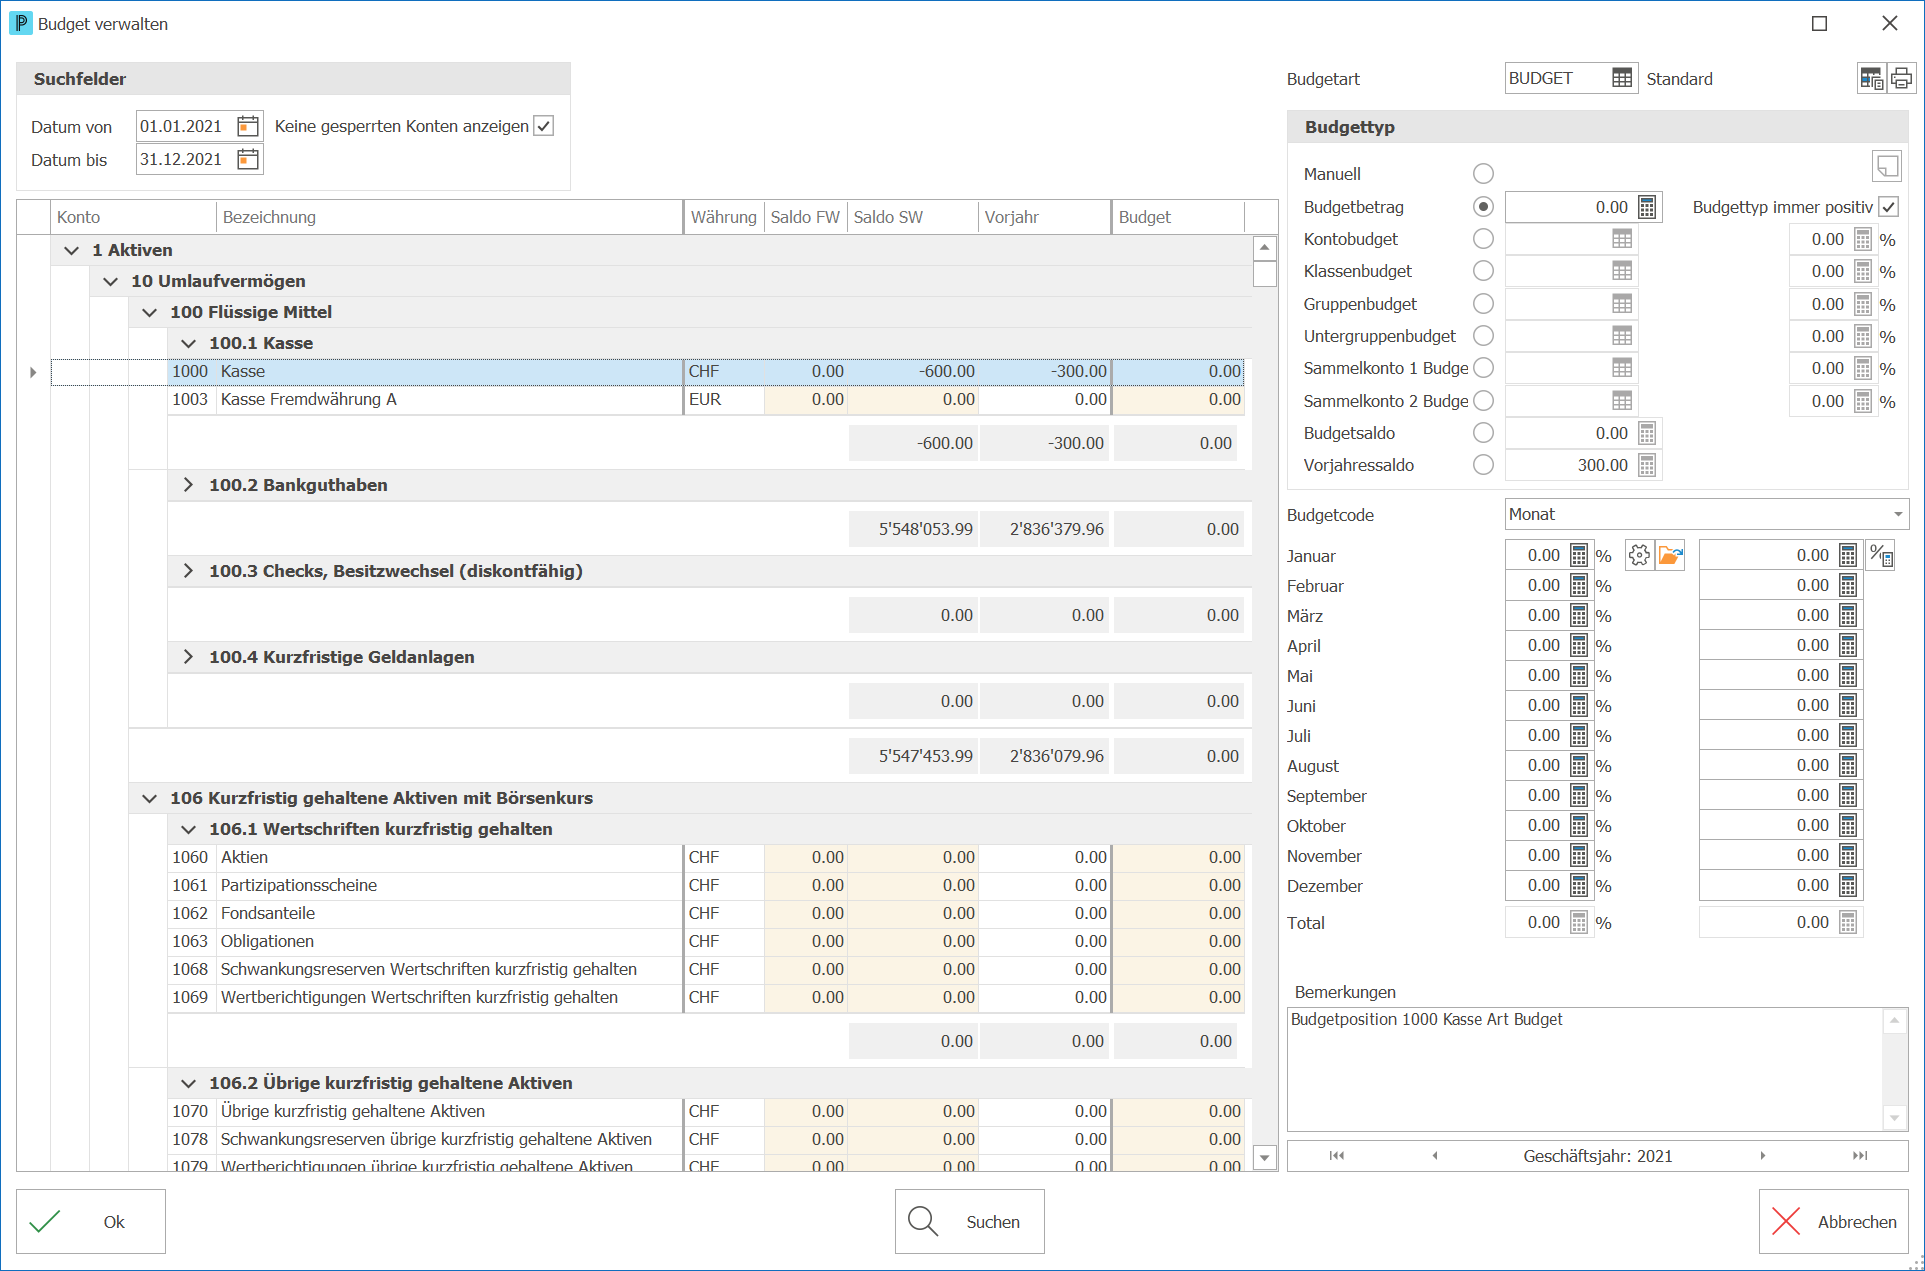Select the Kontobudget radio button
This screenshot has width=1925, height=1271.
(1483, 239)
